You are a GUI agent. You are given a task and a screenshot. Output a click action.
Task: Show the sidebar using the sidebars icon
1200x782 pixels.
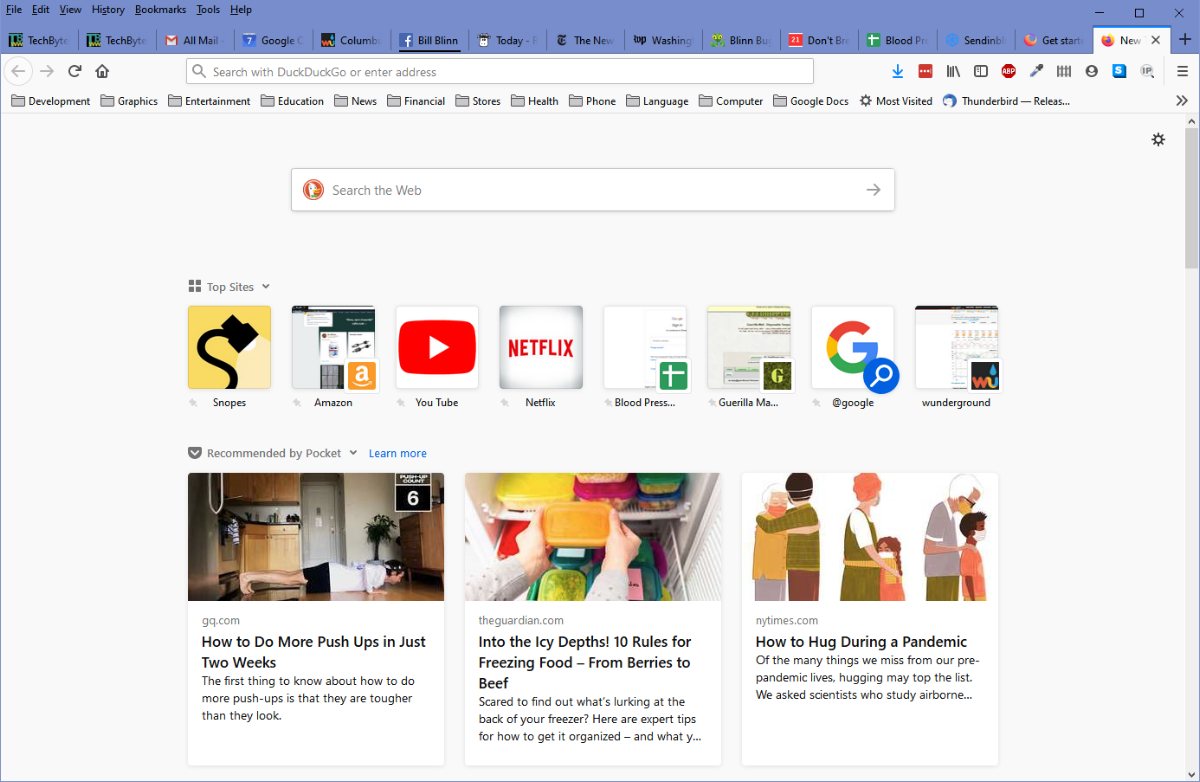click(x=981, y=71)
